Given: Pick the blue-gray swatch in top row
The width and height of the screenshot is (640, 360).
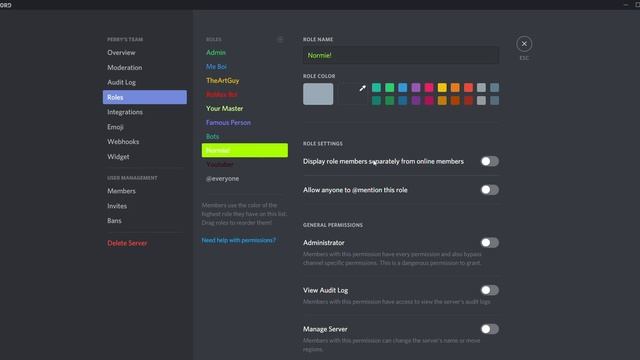Looking at the screenshot, I should point(494,87).
